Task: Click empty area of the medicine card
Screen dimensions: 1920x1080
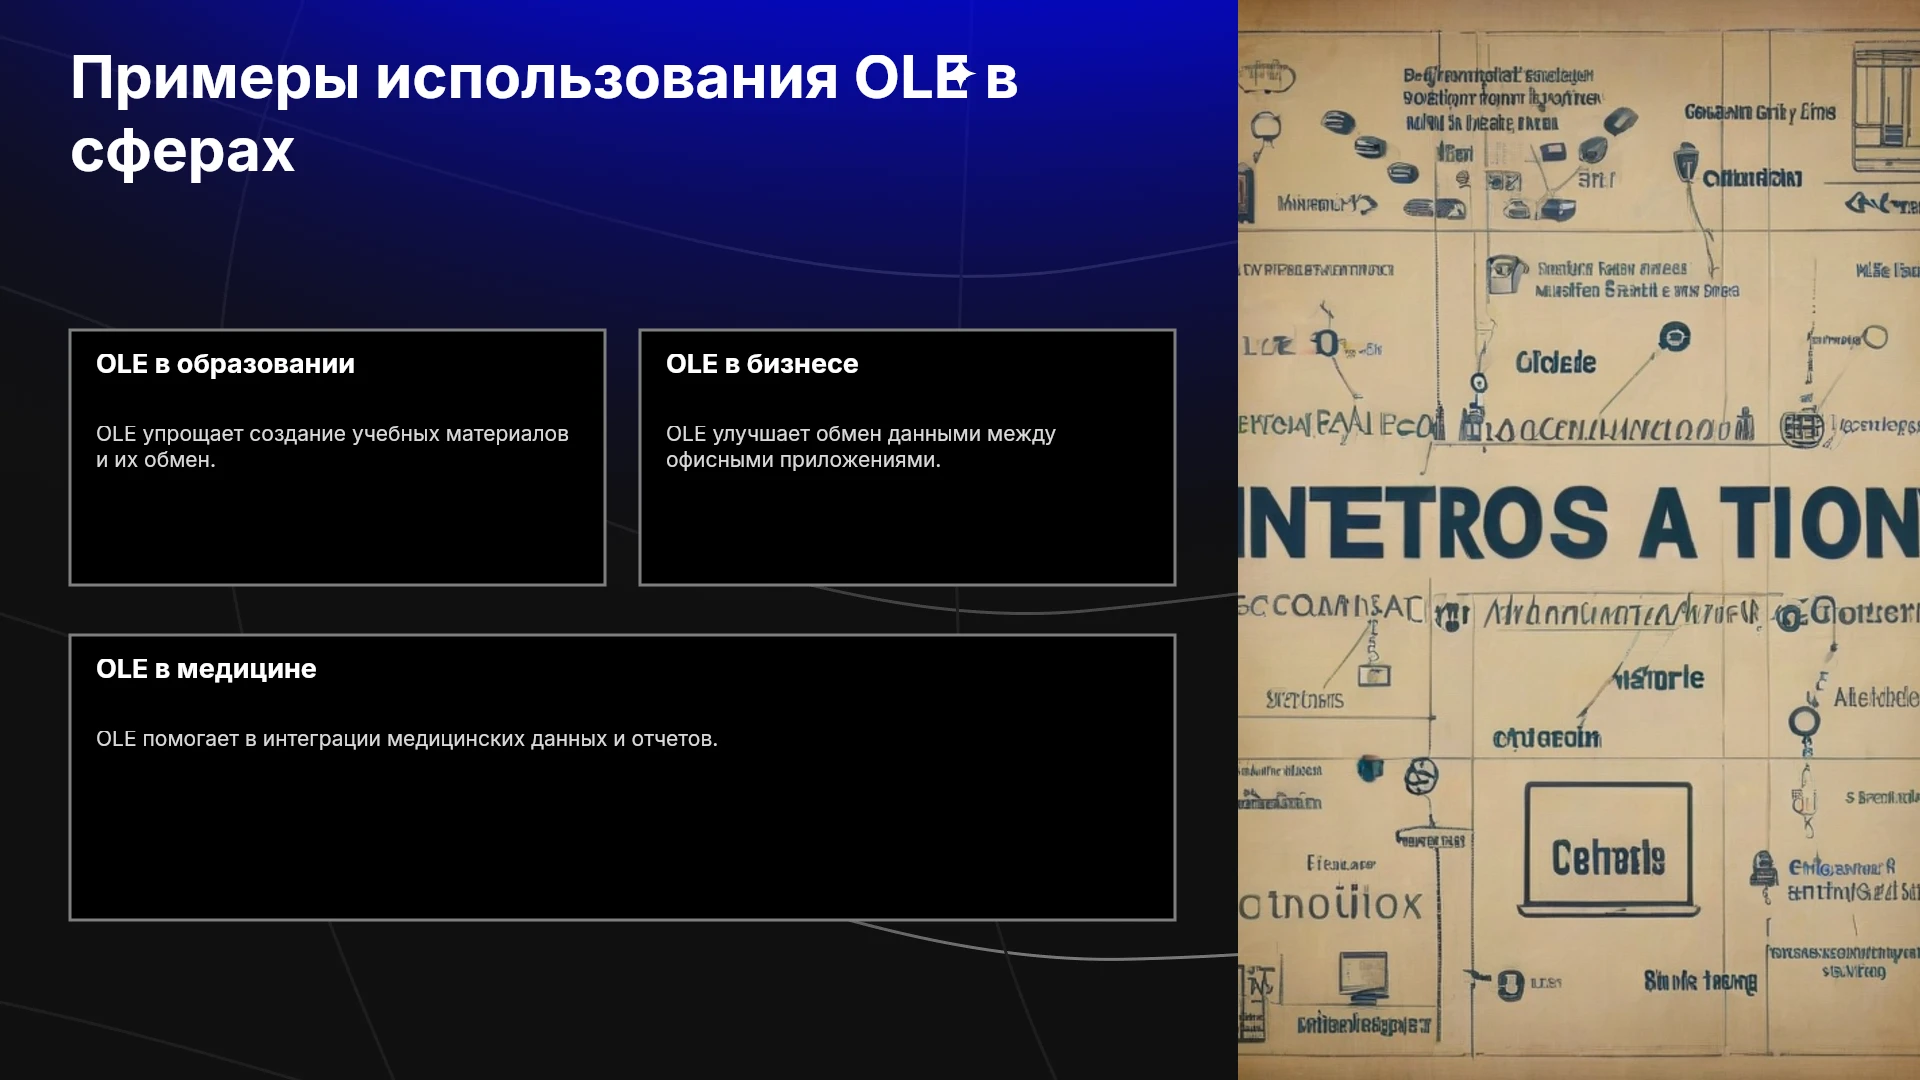Action: (622, 840)
